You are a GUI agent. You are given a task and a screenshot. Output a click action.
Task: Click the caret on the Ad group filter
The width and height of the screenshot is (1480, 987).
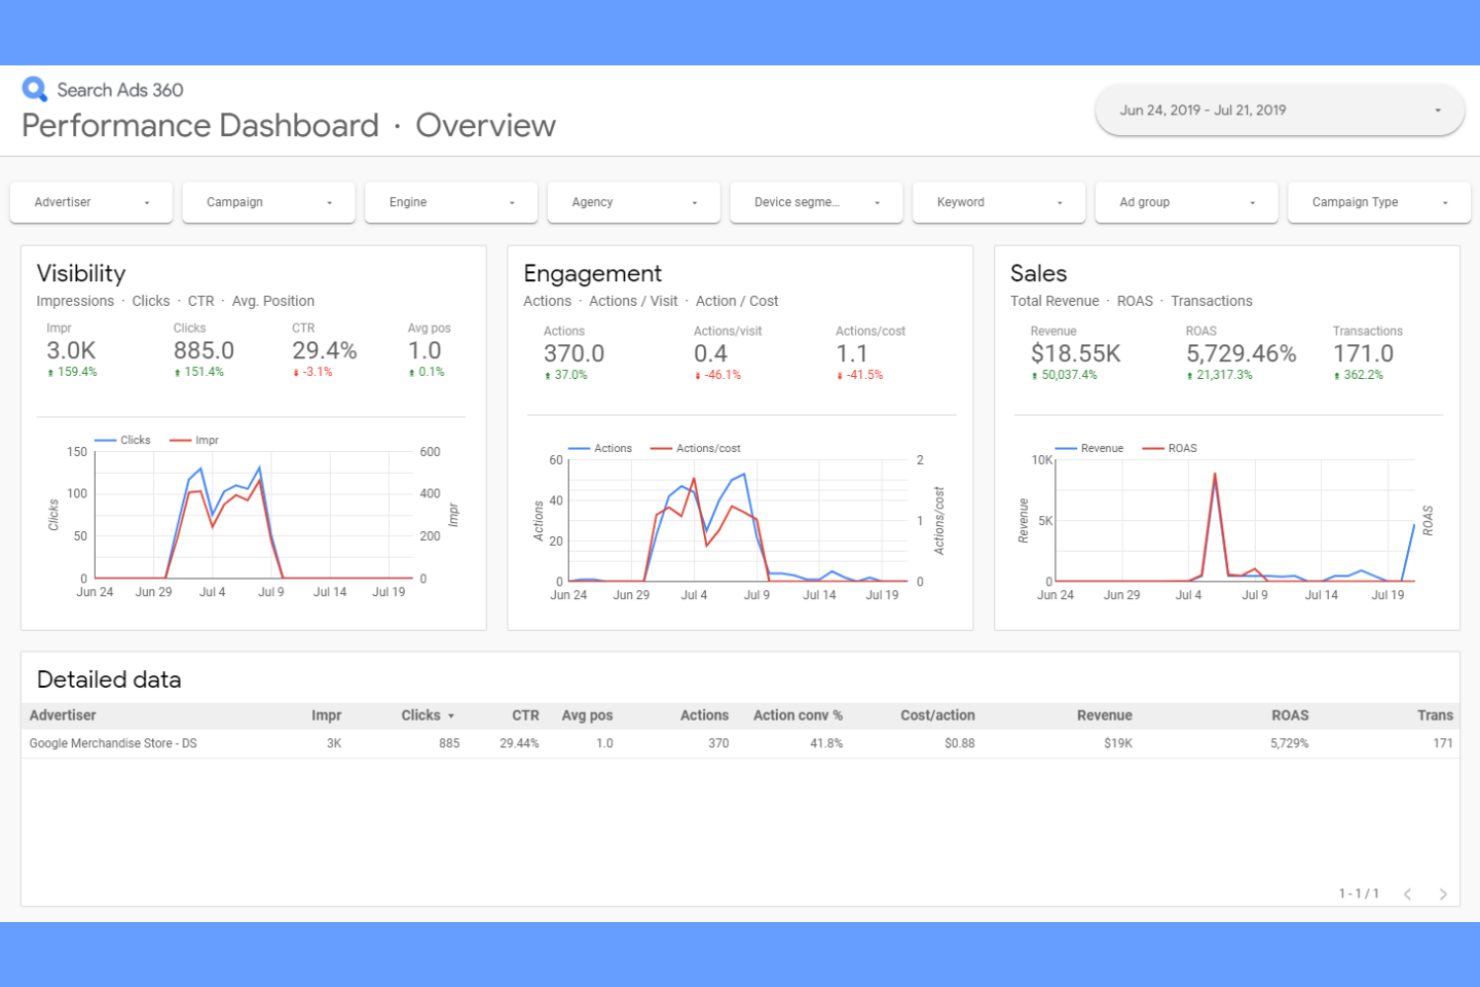[1253, 202]
